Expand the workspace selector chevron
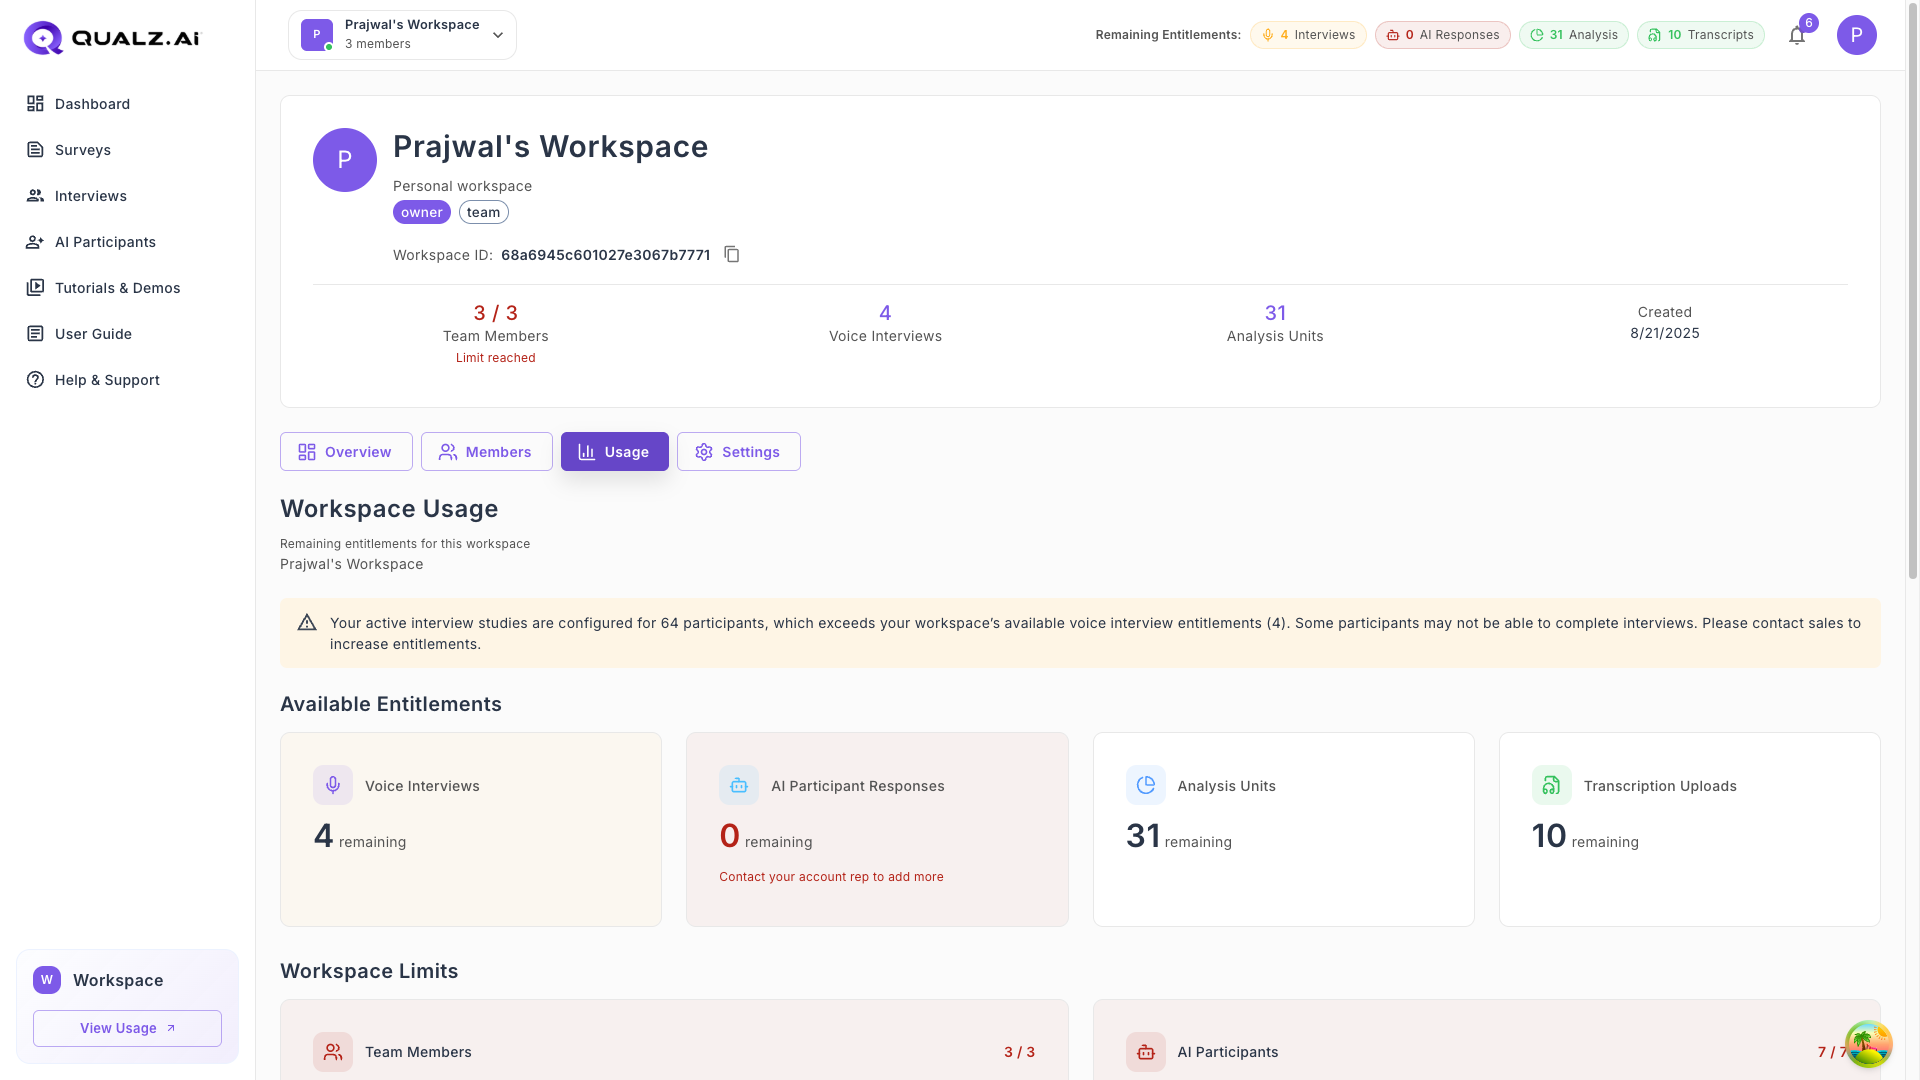 (497, 34)
